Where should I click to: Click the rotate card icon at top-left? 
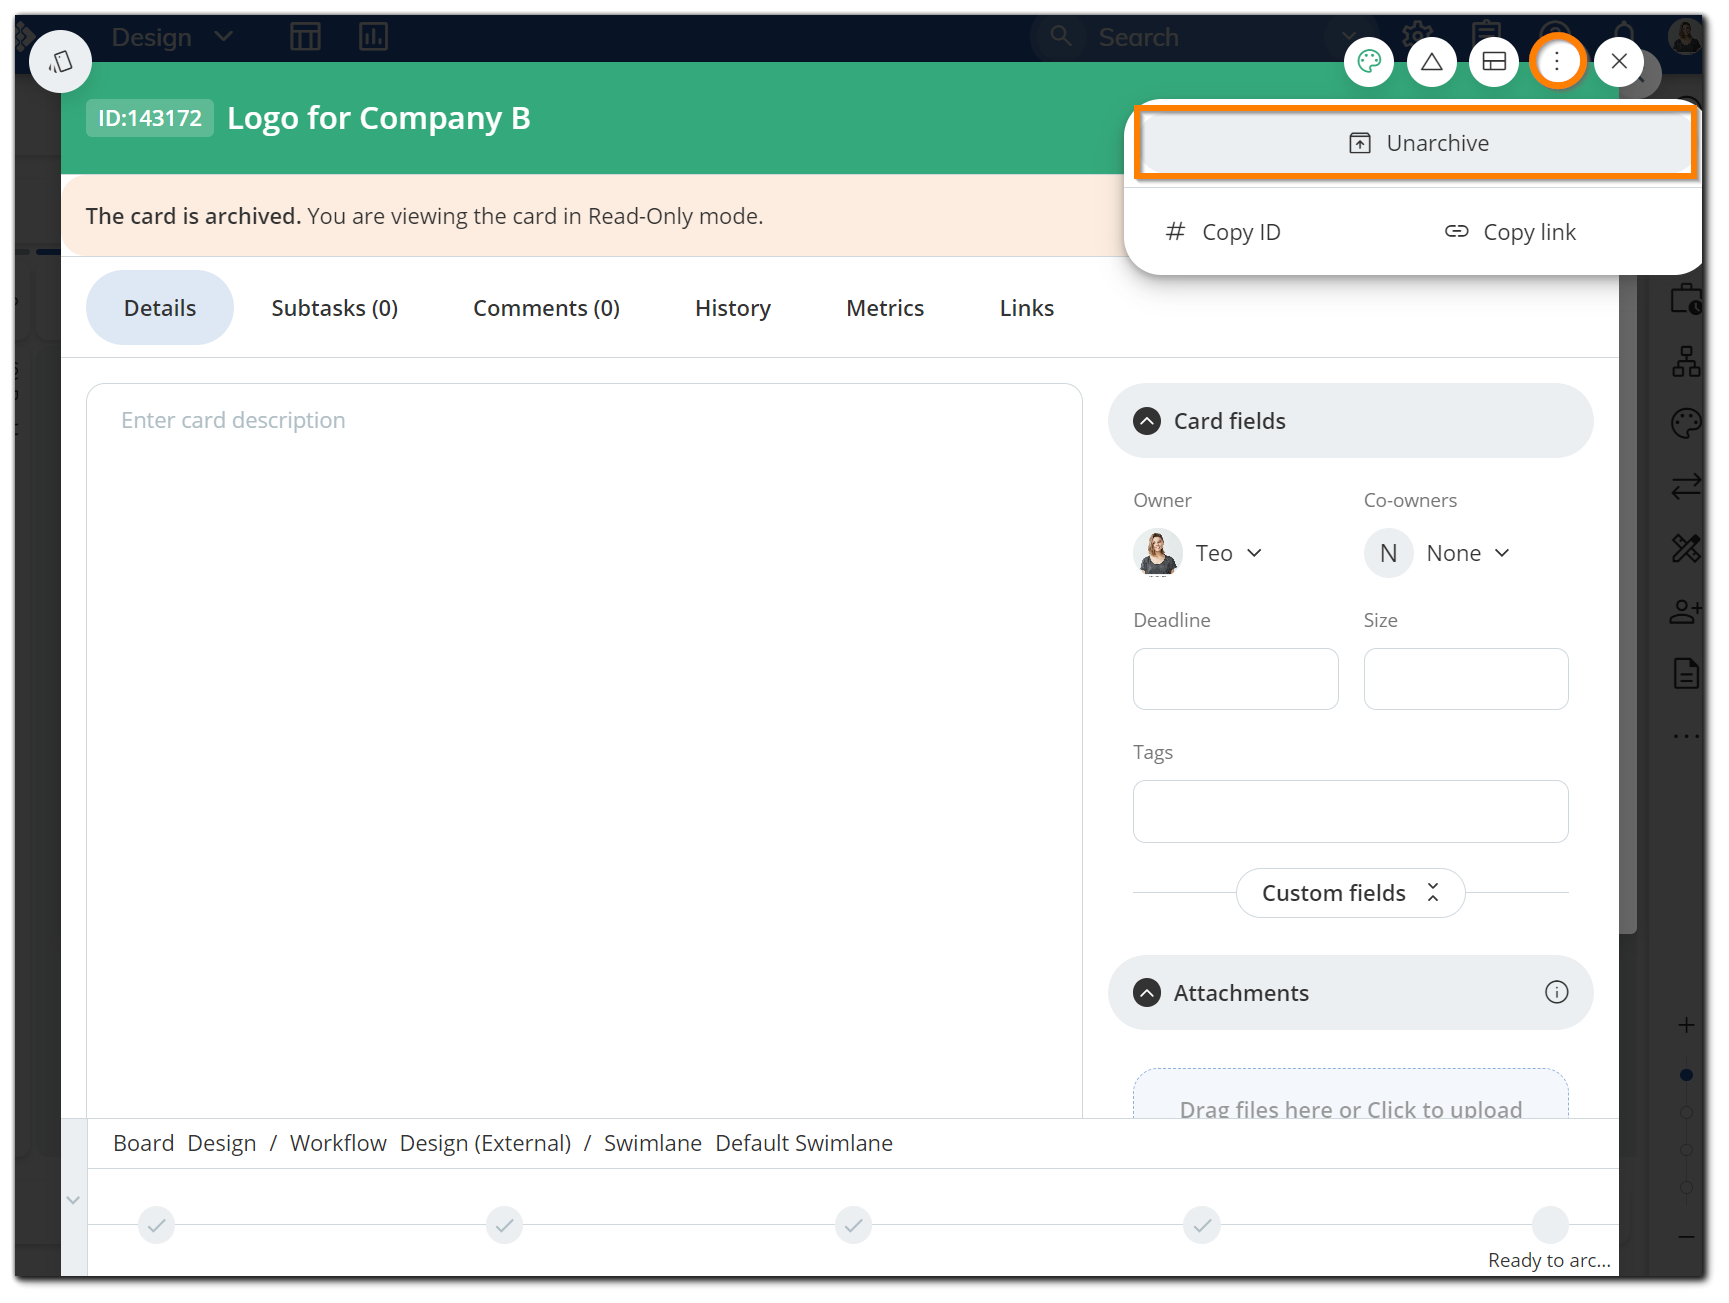coord(61,62)
